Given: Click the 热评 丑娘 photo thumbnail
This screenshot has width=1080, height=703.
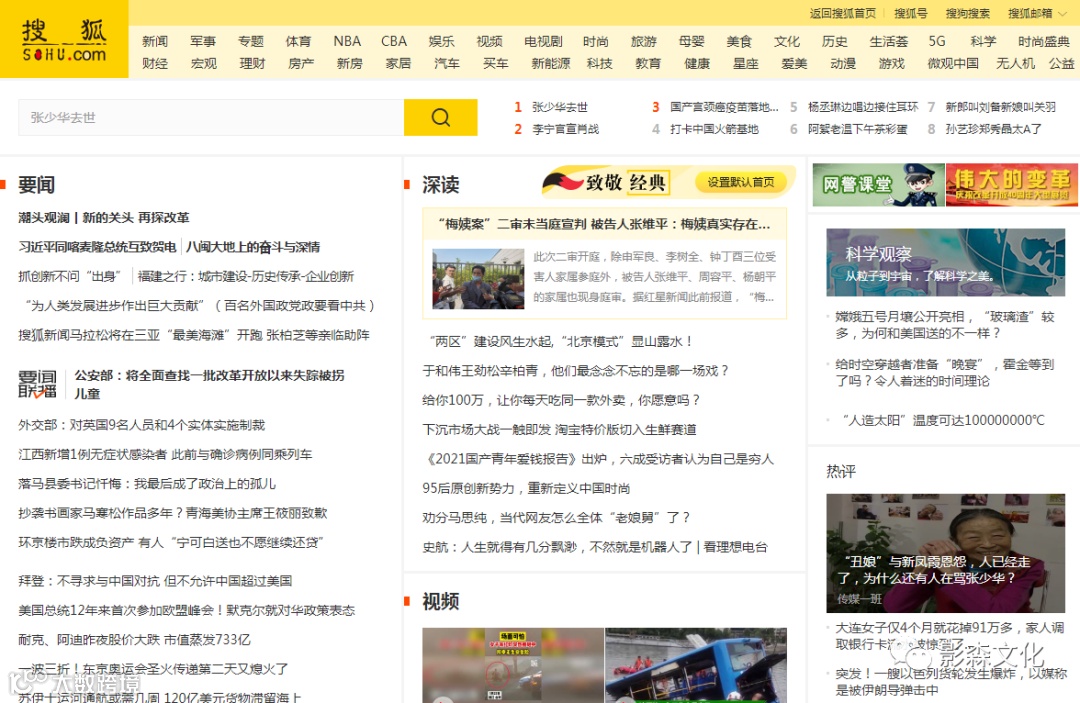Looking at the screenshot, I should click(x=946, y=553).
